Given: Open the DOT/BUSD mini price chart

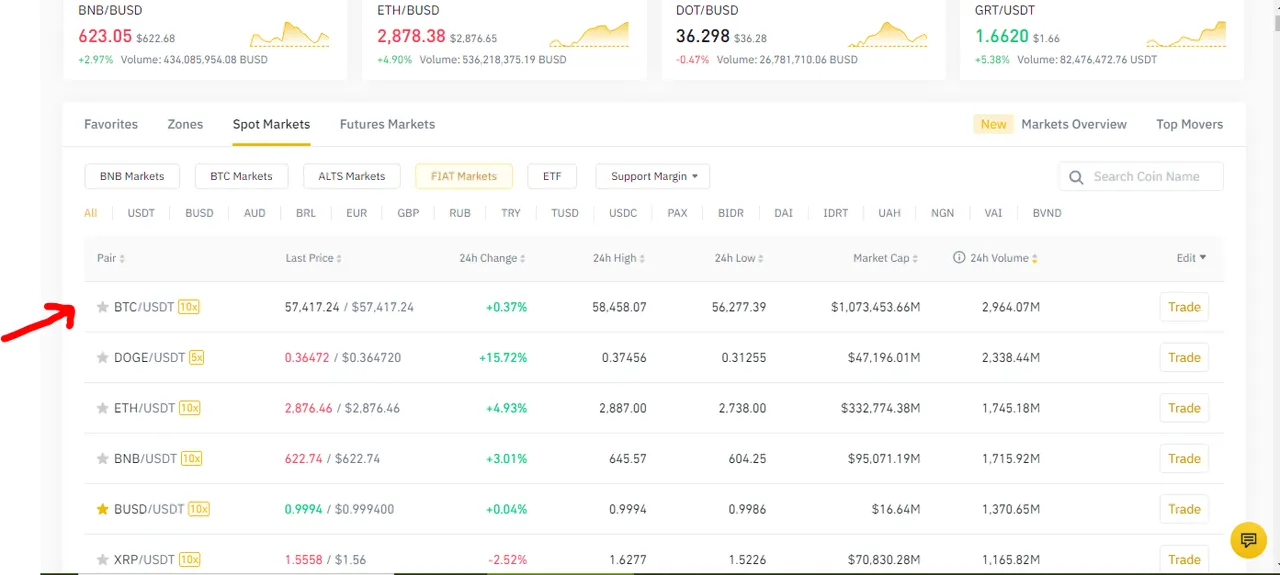Looking at the screenshot, I should point(887,35).
